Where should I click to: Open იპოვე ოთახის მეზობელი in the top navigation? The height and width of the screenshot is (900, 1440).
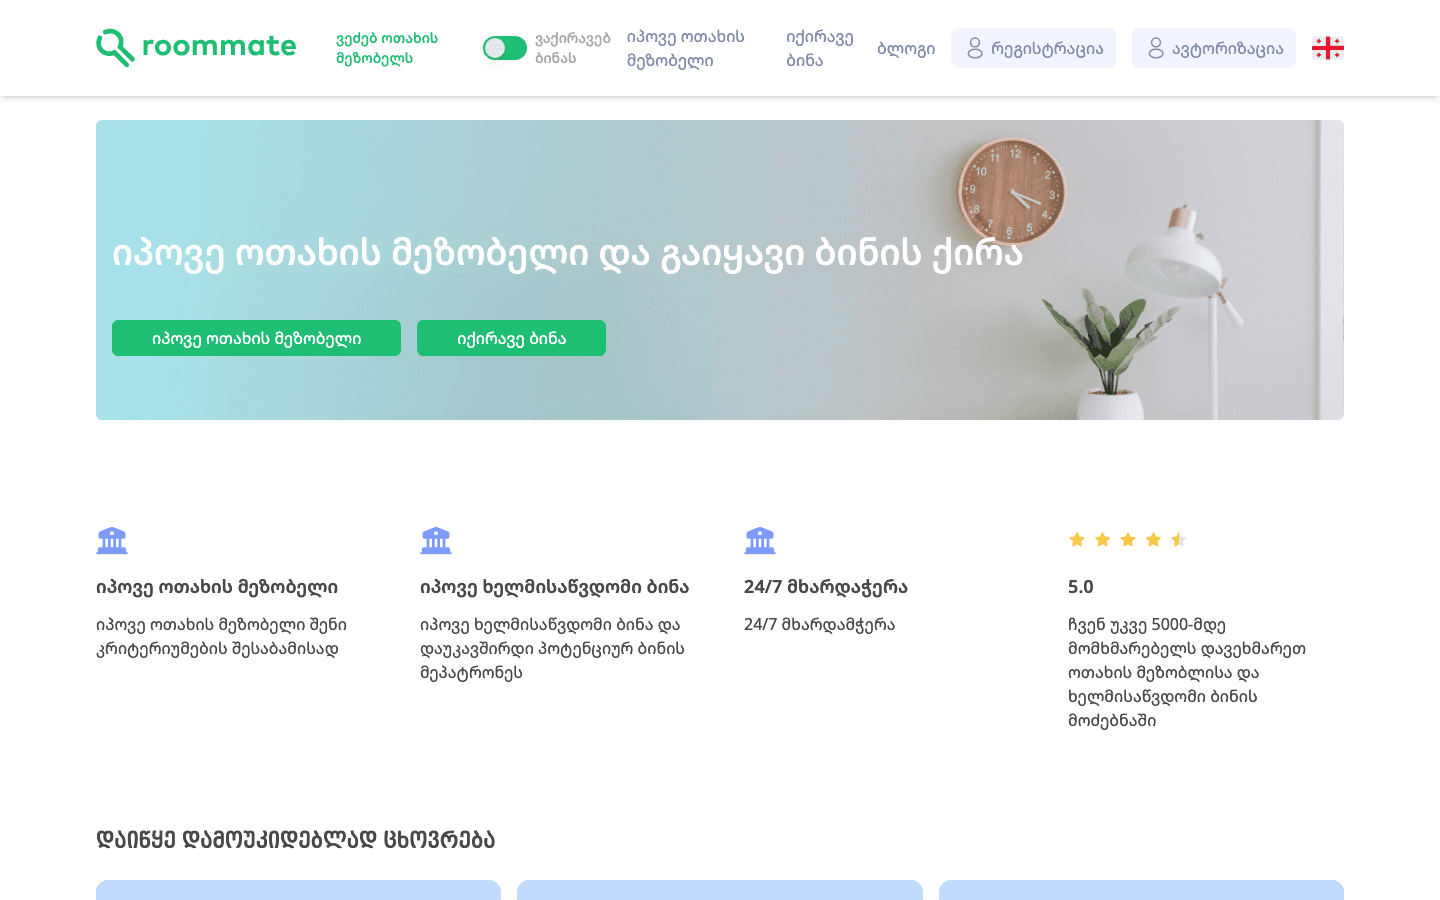point(685,48)
